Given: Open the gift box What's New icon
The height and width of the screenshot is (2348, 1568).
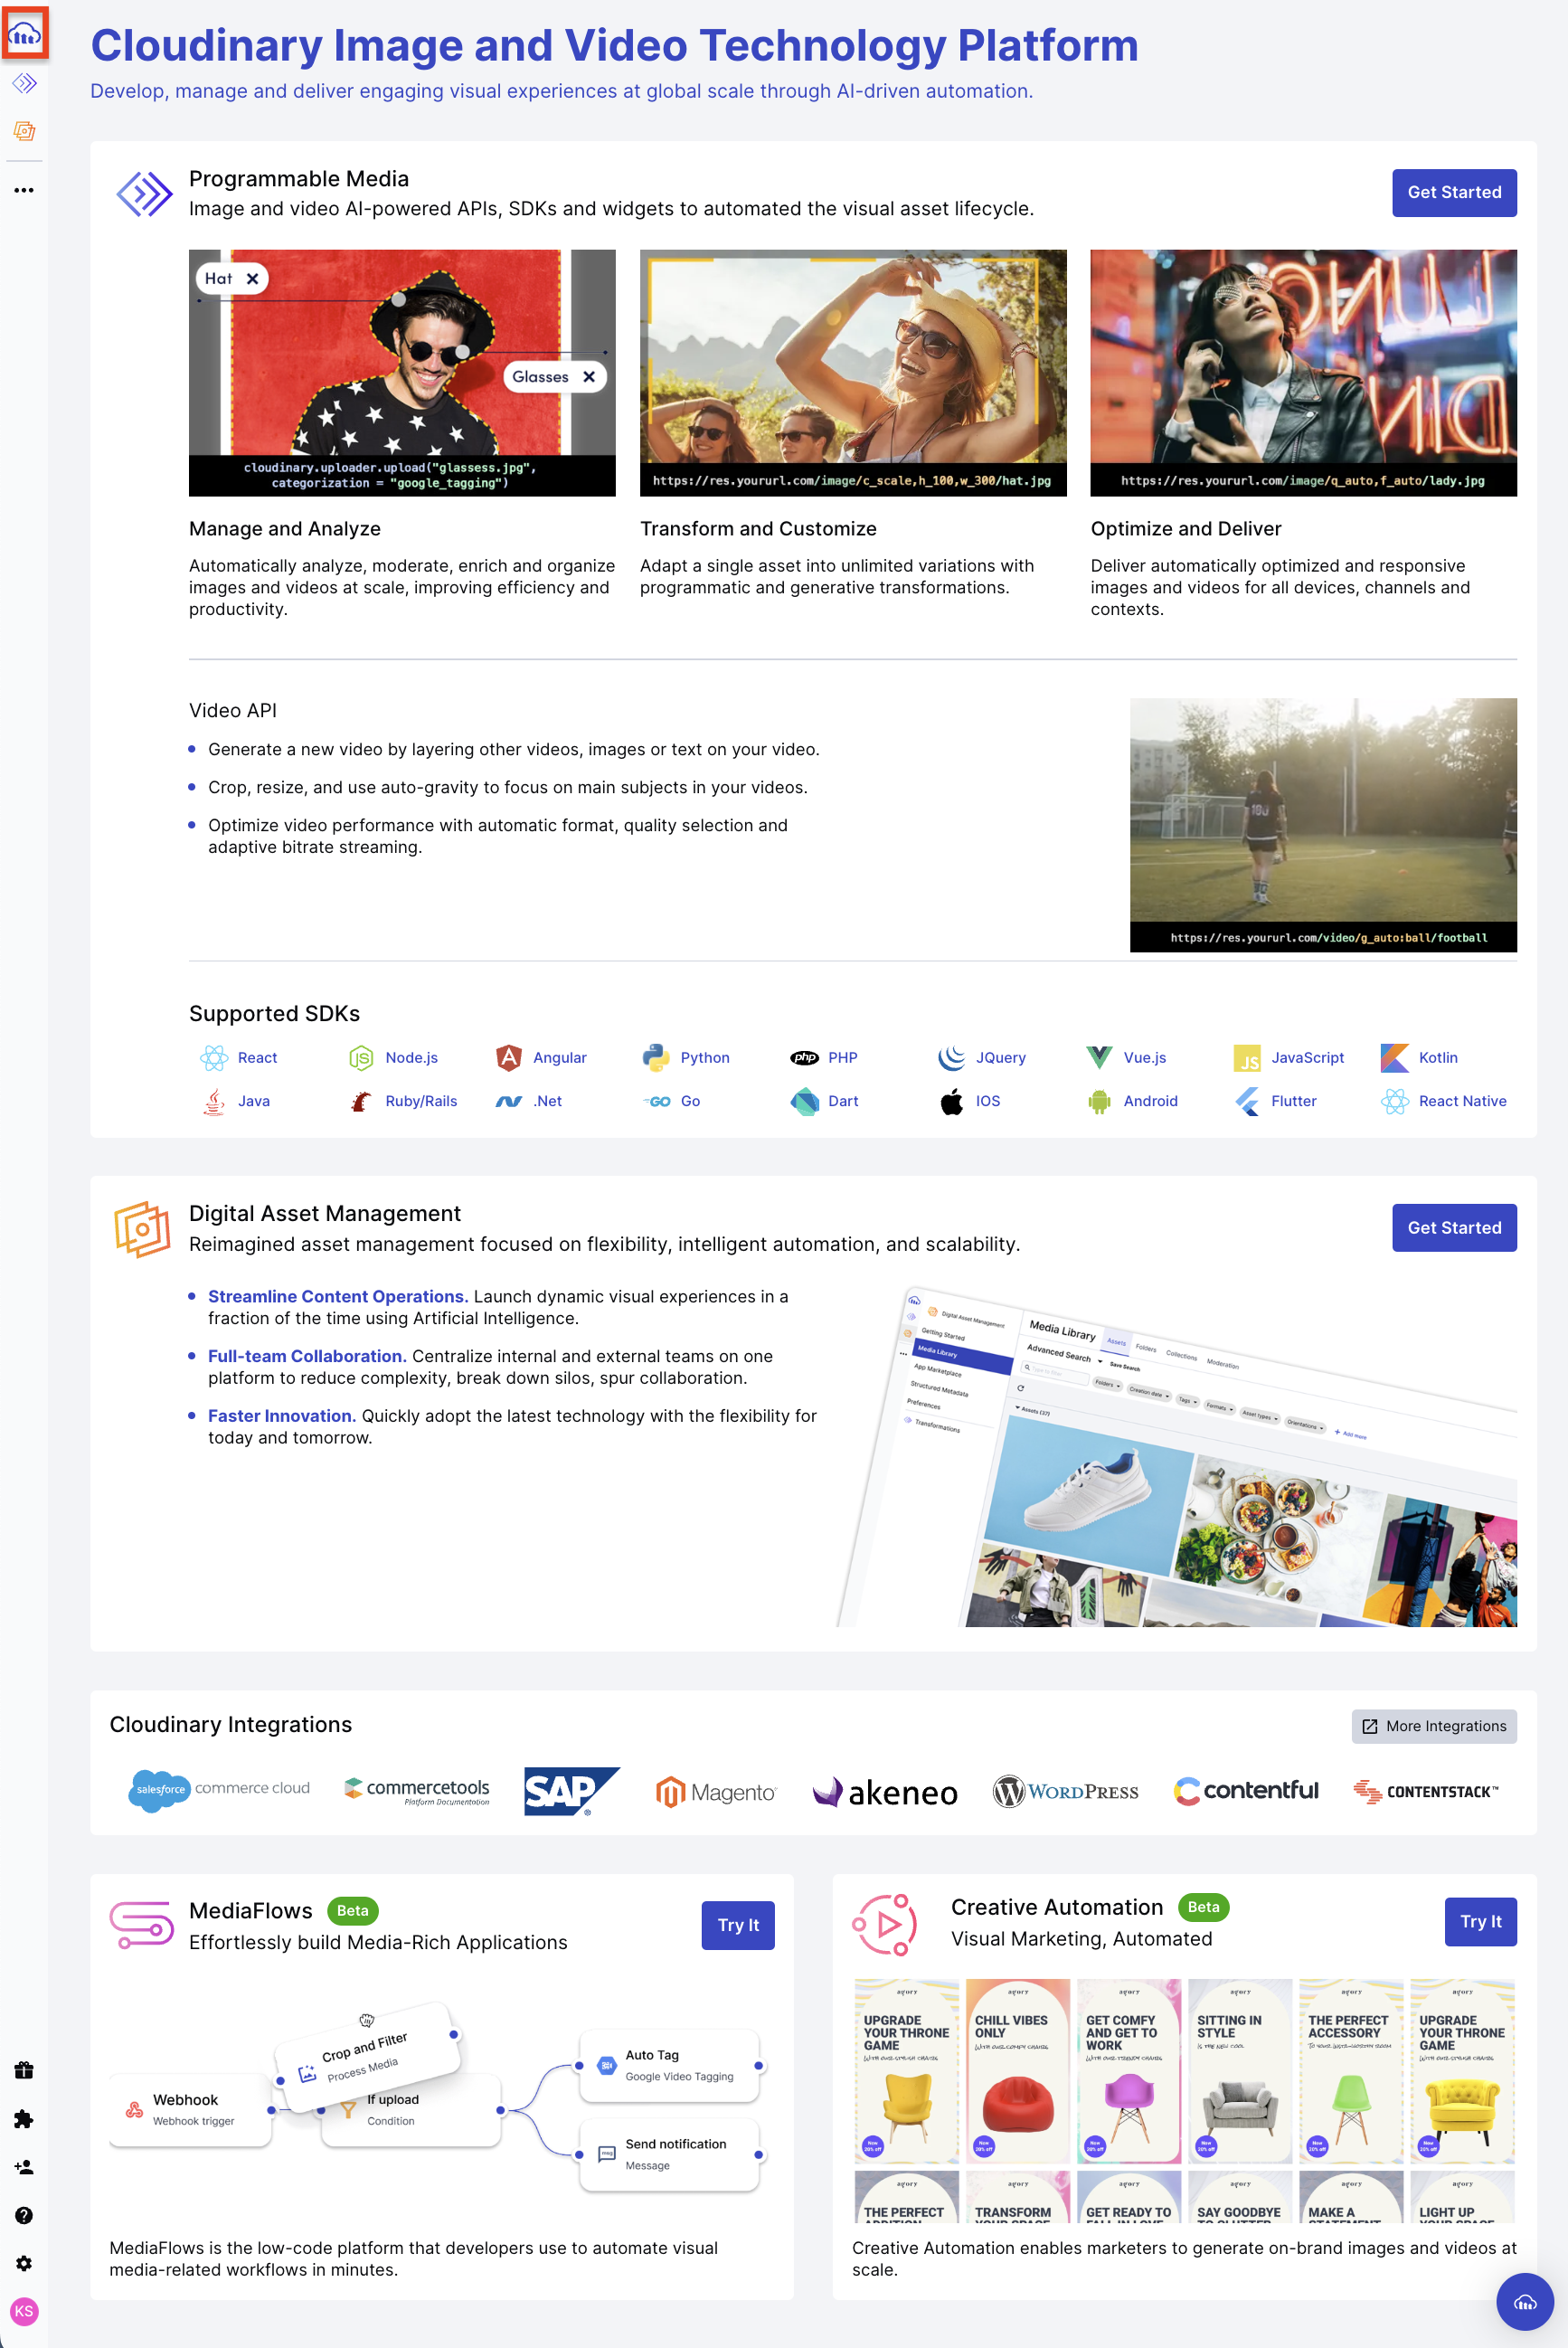Looking at the screenshot, I should point(24,2070).
